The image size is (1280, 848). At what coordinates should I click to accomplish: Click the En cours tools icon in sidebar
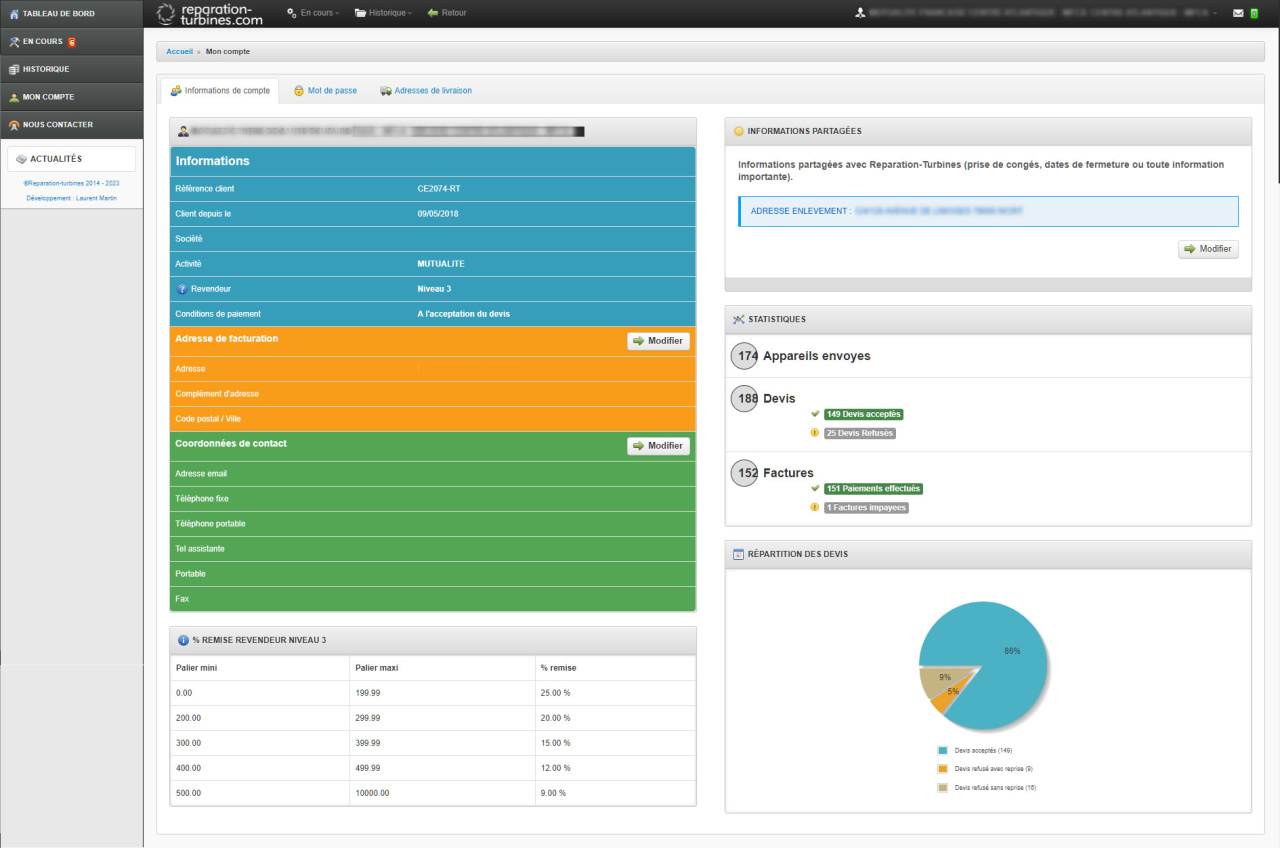tap(13, 41)
